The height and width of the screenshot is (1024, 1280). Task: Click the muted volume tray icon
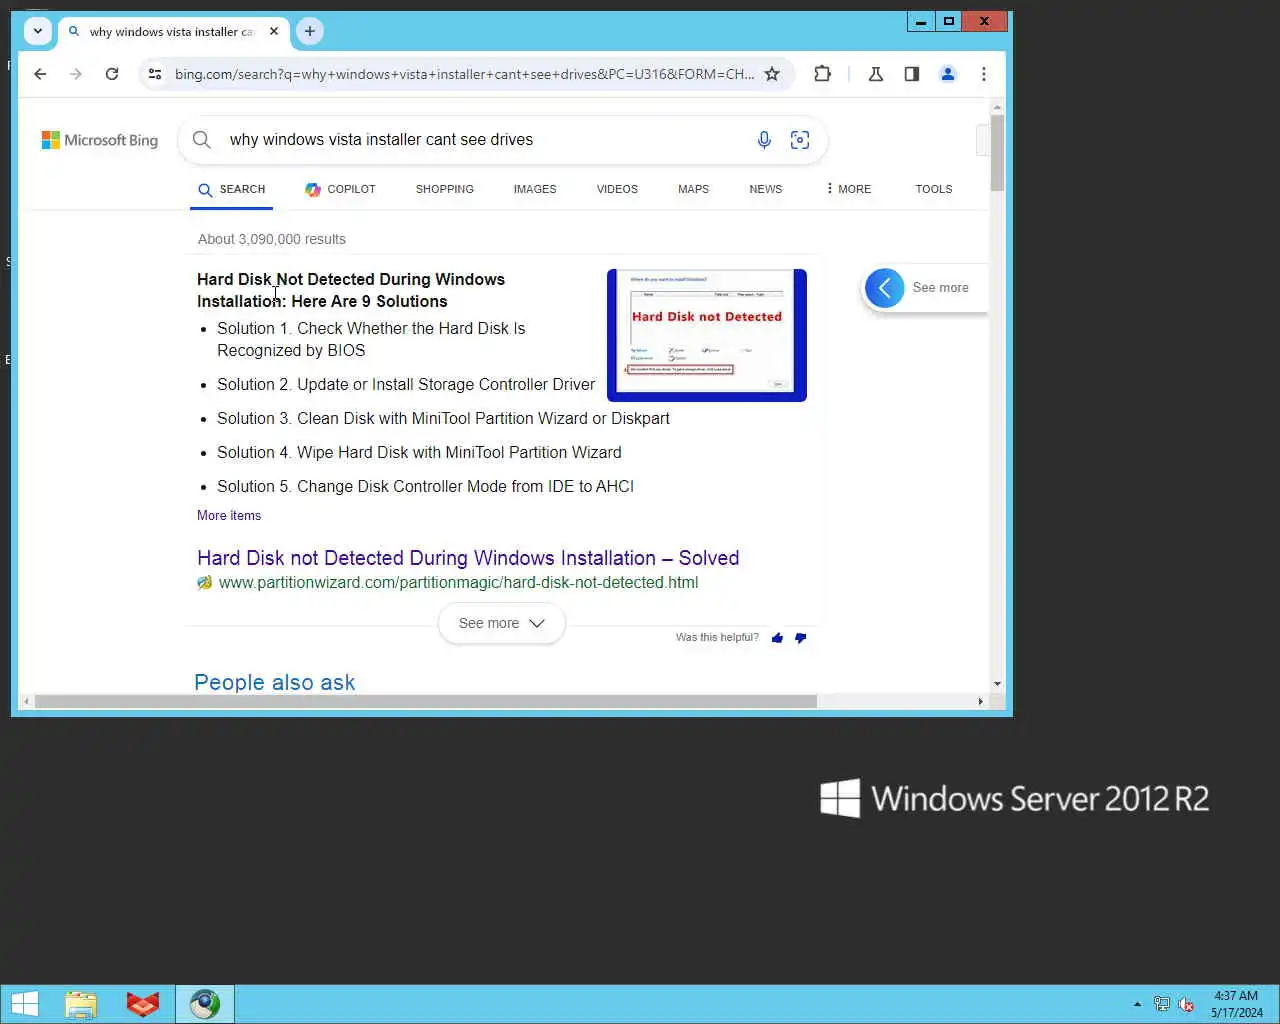point(1186,1004)
